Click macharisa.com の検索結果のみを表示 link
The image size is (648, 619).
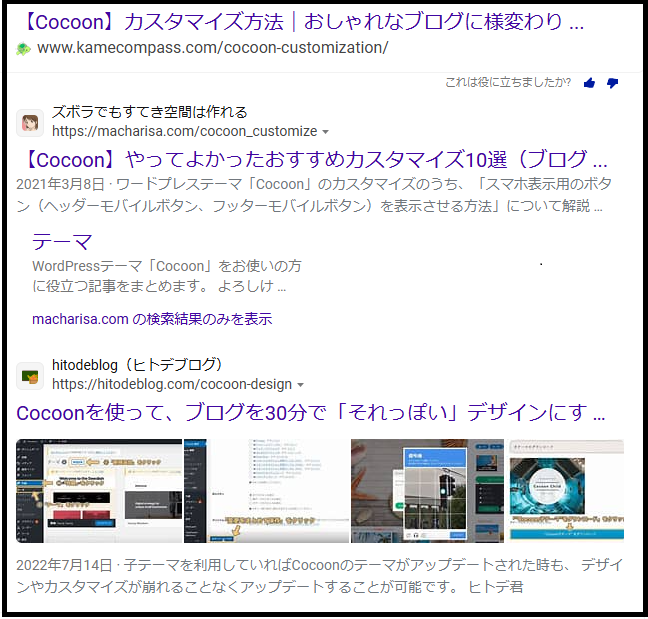coord(152,319)
